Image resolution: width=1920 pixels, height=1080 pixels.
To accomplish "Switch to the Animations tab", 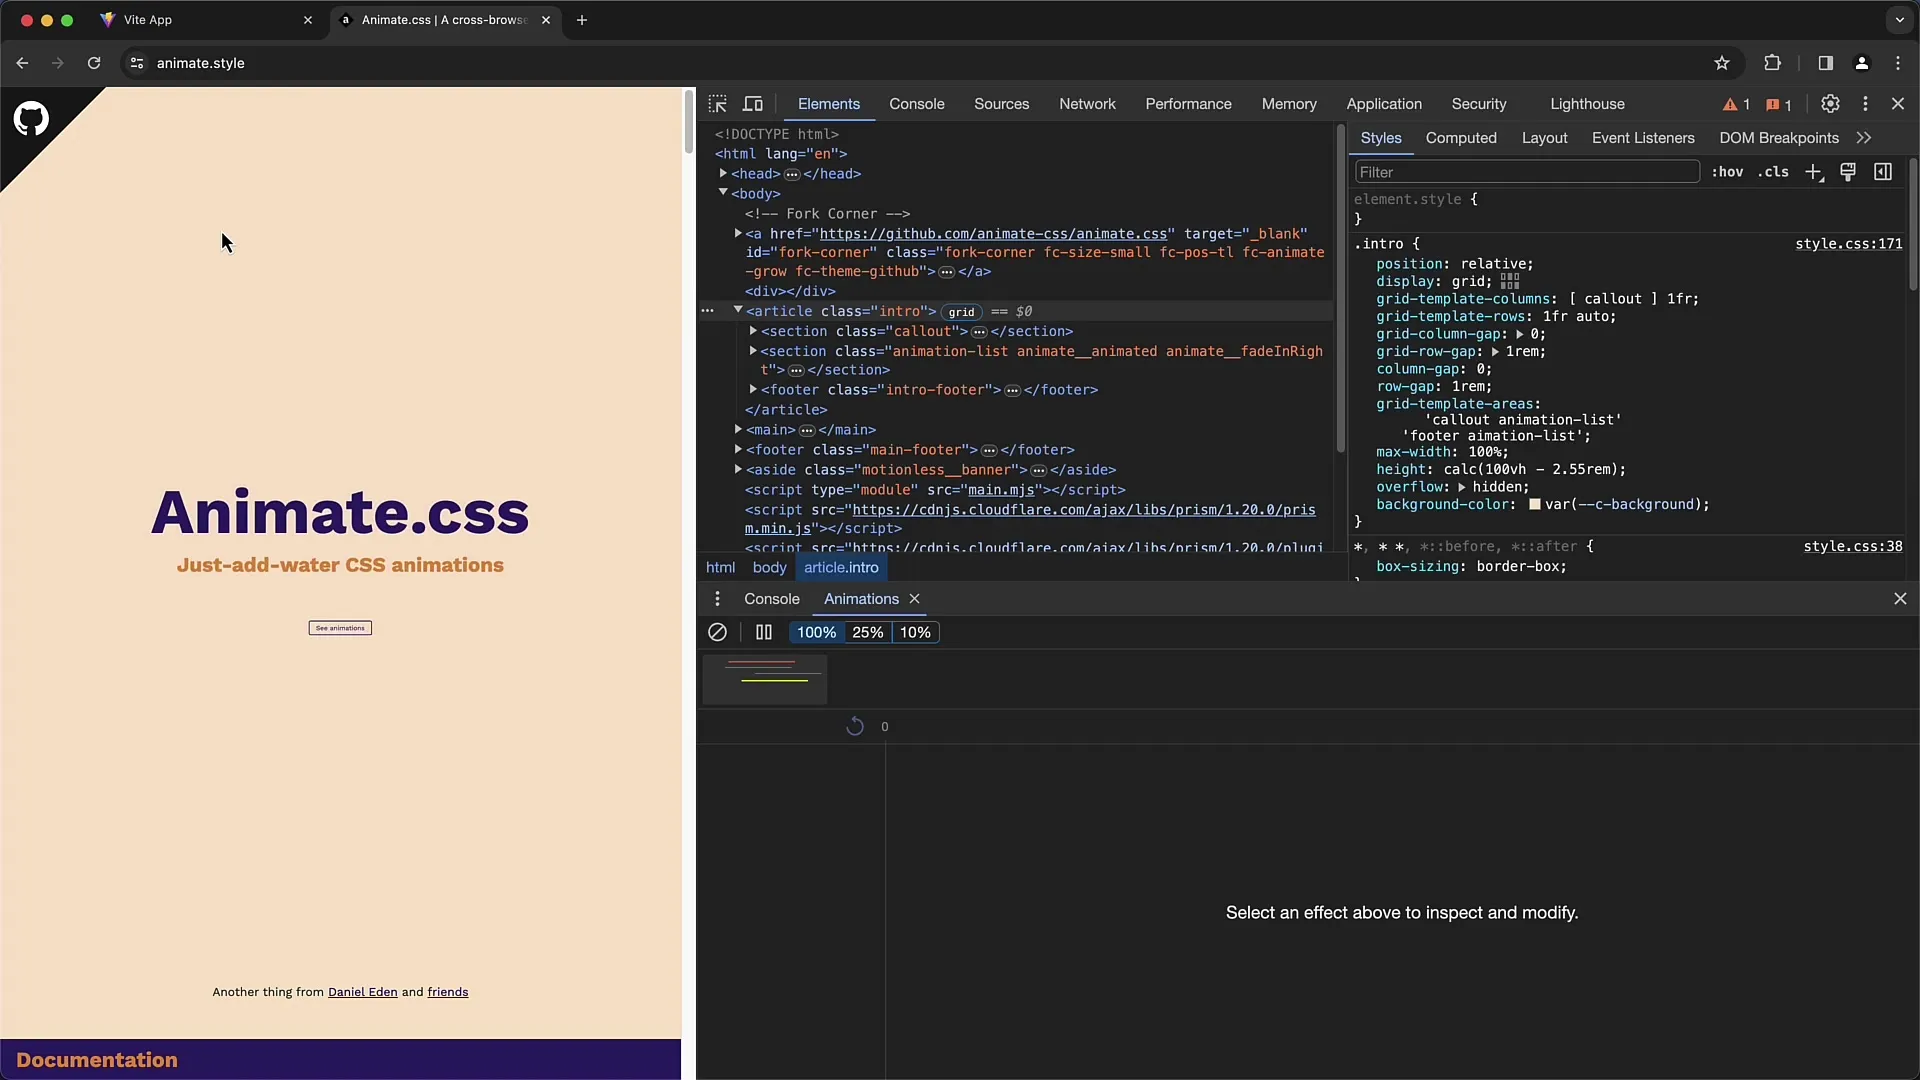I will 860,597.
